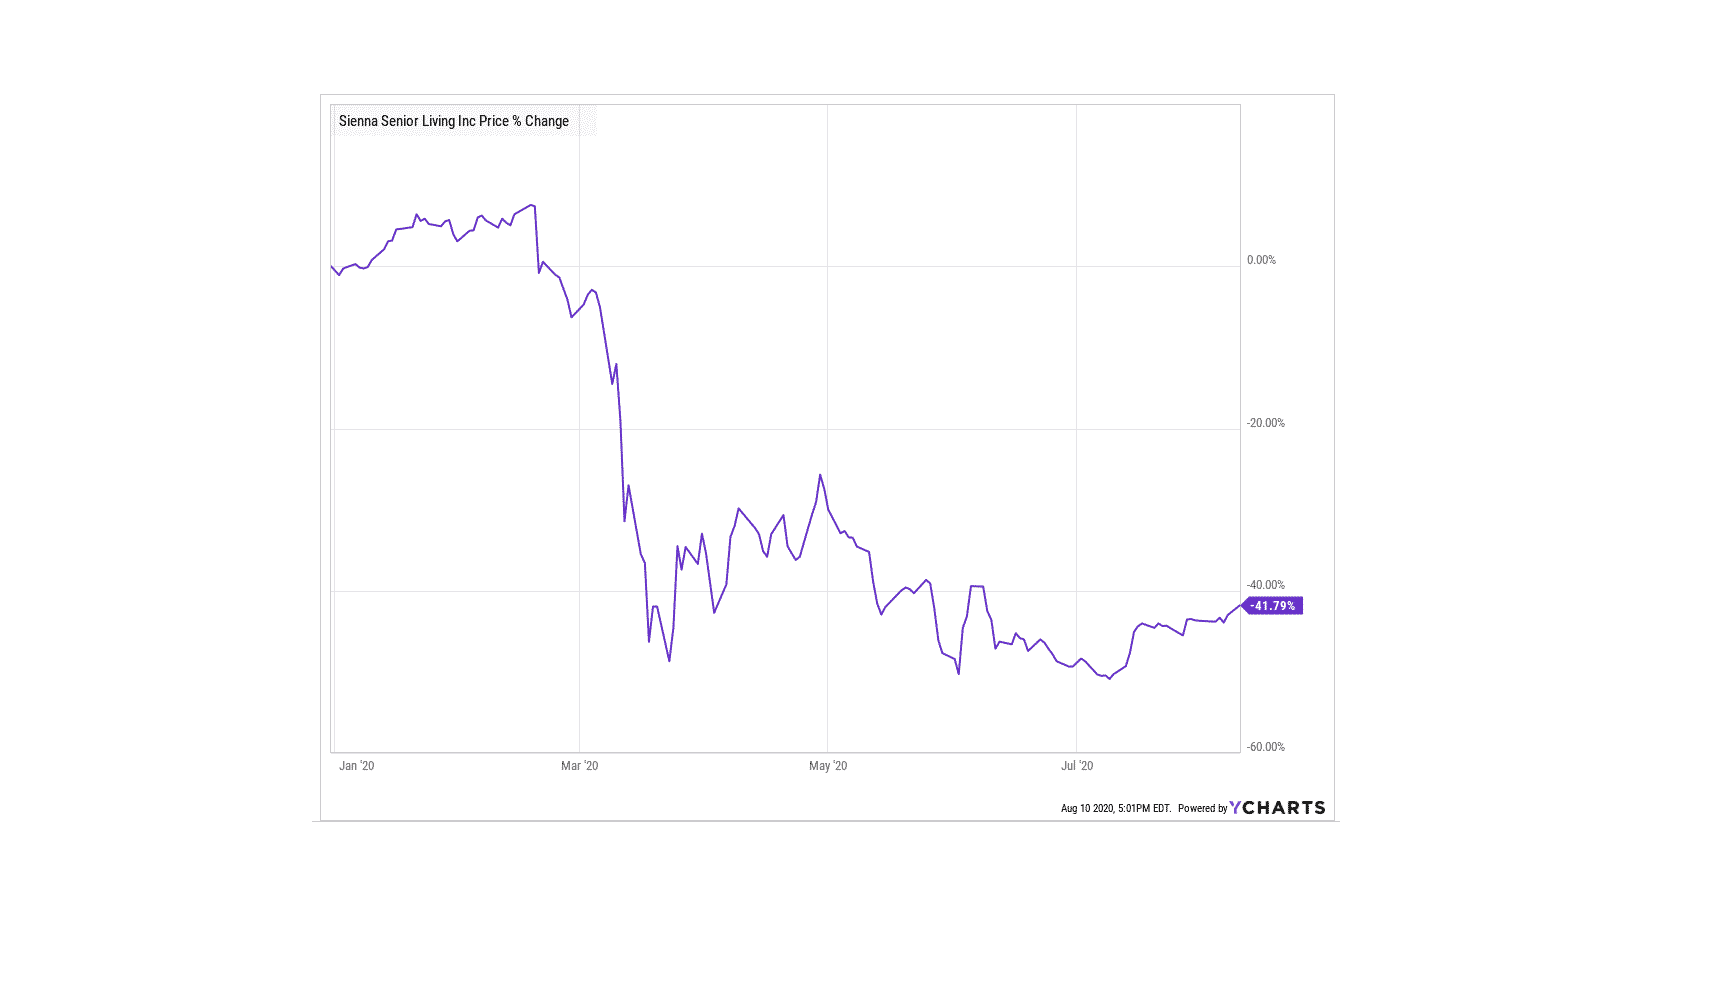Select the 0.00% y-axis label
The height and width of the screenshot is (982, 1732).
tap(1261, 260)
